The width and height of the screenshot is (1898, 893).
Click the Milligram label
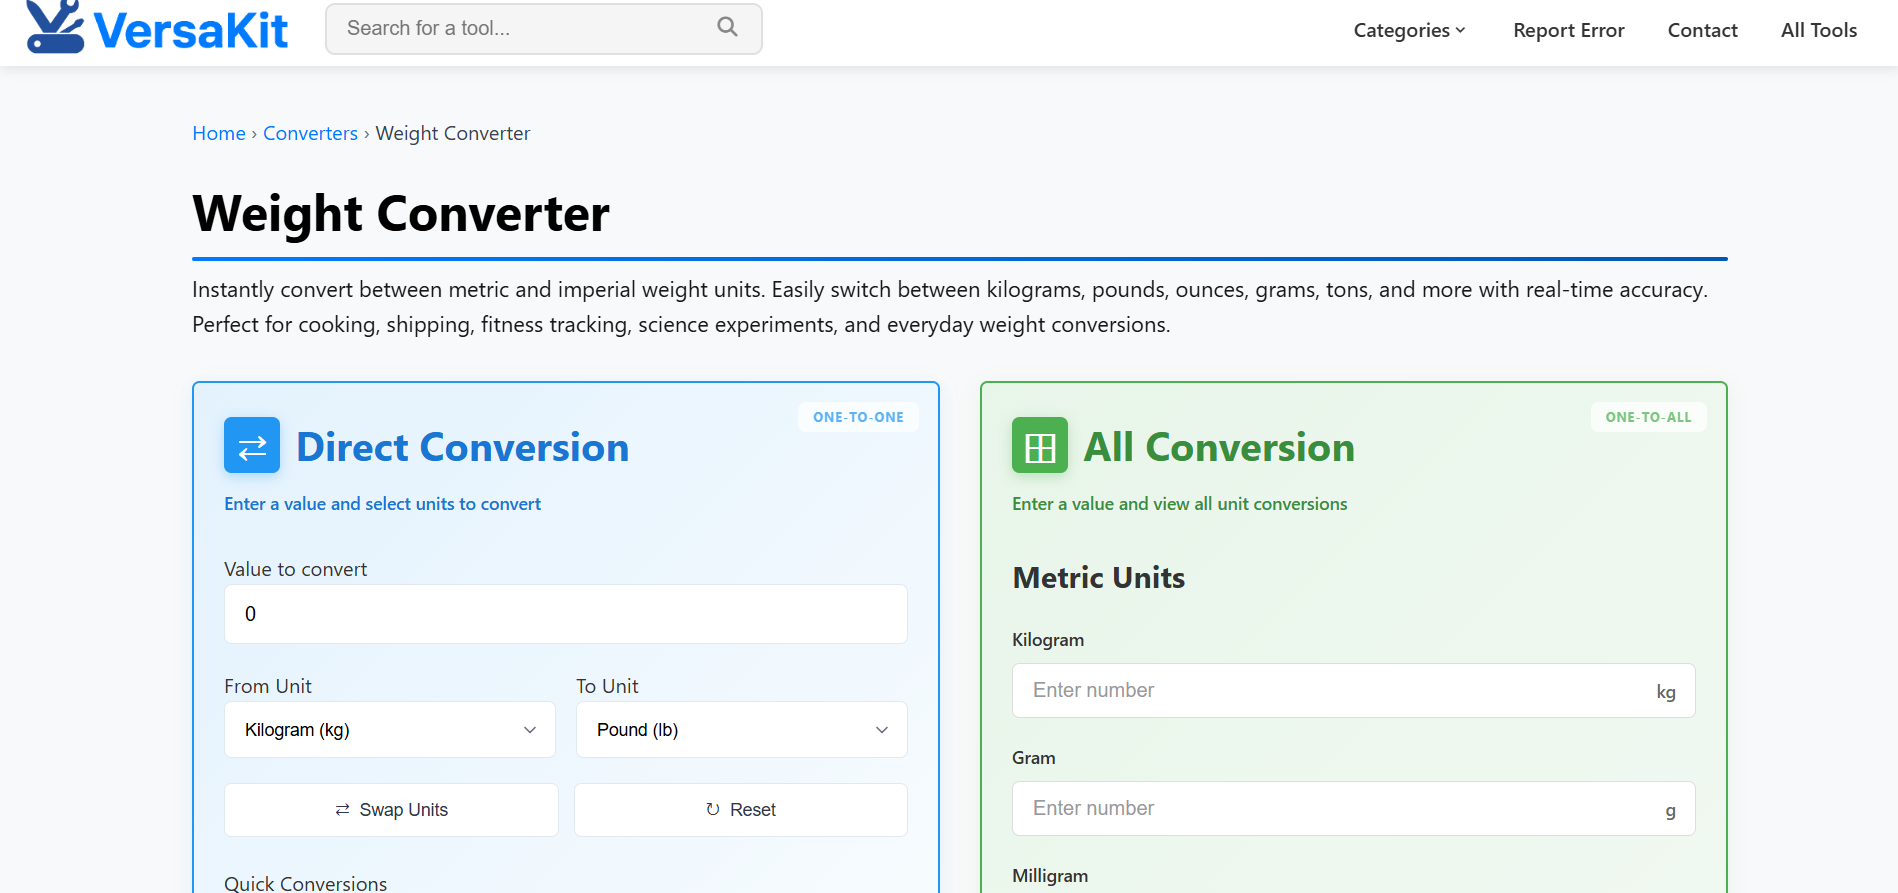click(1050, 876)
